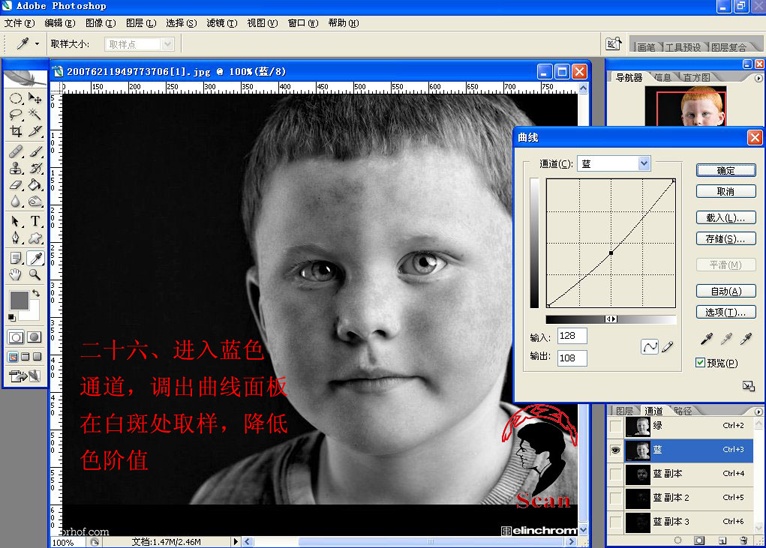Image resolution: width=766 pixels, height=548 pixels.
Task: Load channel as selection circle icon
Action: 678,541
